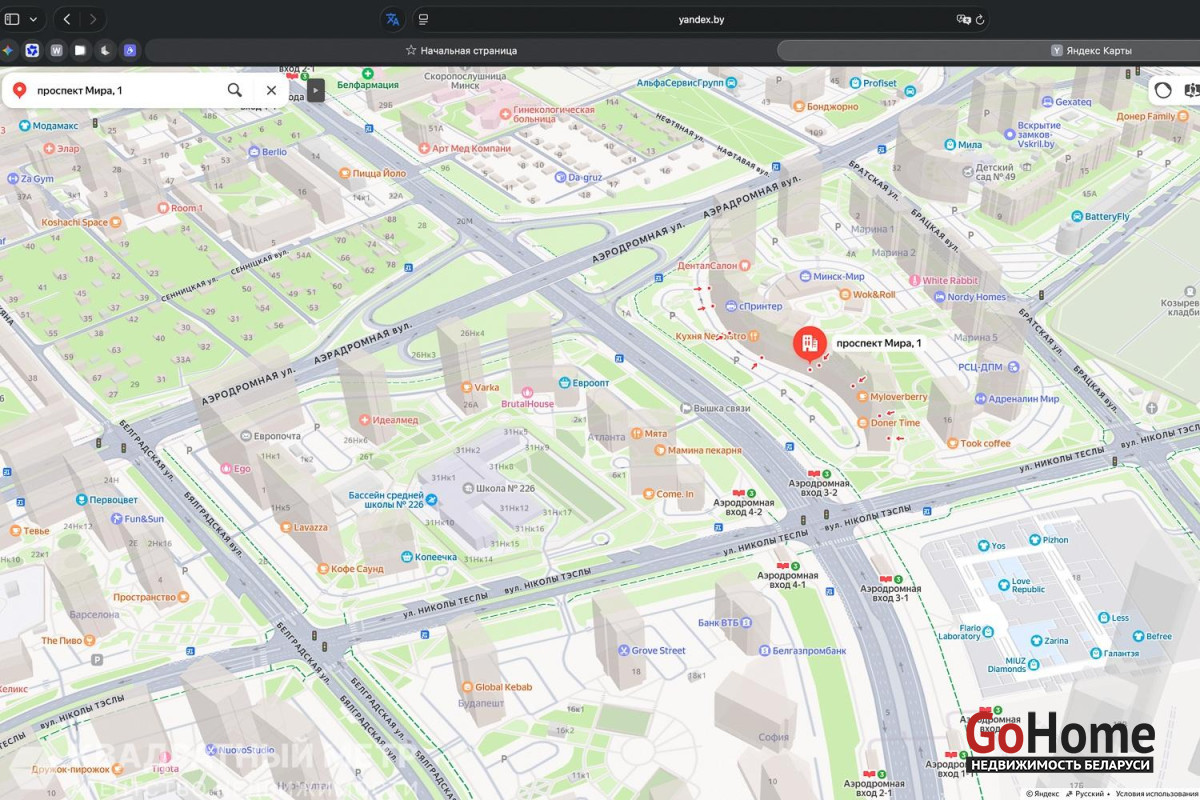Expand the collapsed side panel arrow
Viewport: 1200px width, 800px height.
click(x=315, y=90)
